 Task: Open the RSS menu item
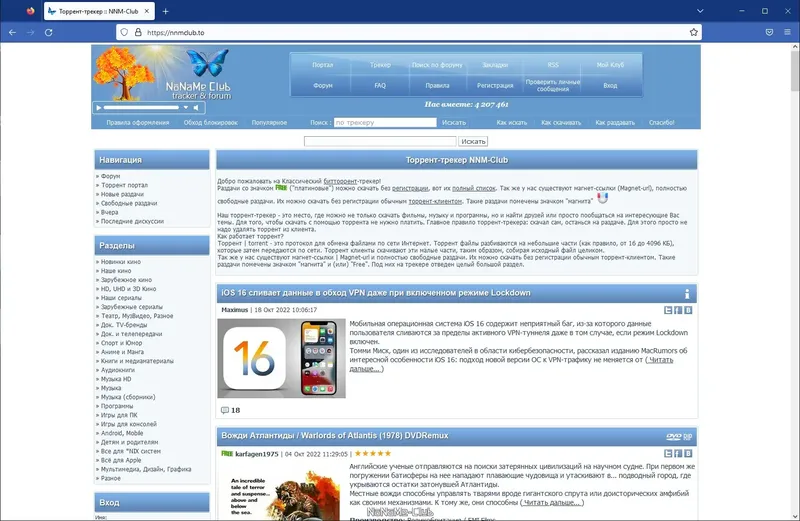pos(553,65)
